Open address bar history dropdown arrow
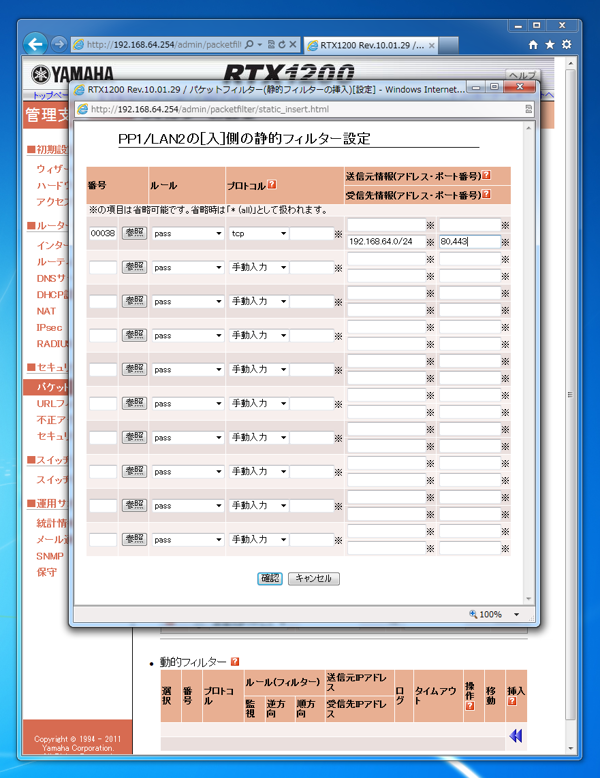The height and width of the screenshot is (778, 600). (x=260, y=45)
